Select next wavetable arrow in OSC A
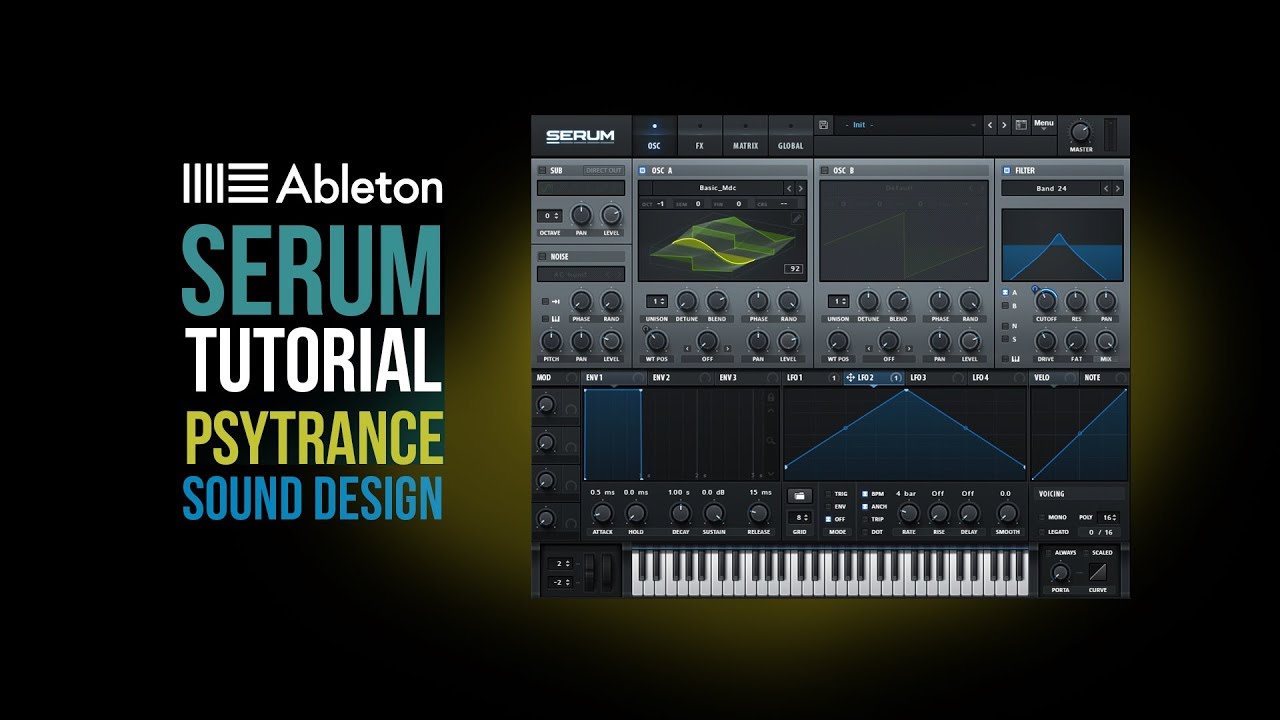1280x720 pixels. (x=800, y=188)
